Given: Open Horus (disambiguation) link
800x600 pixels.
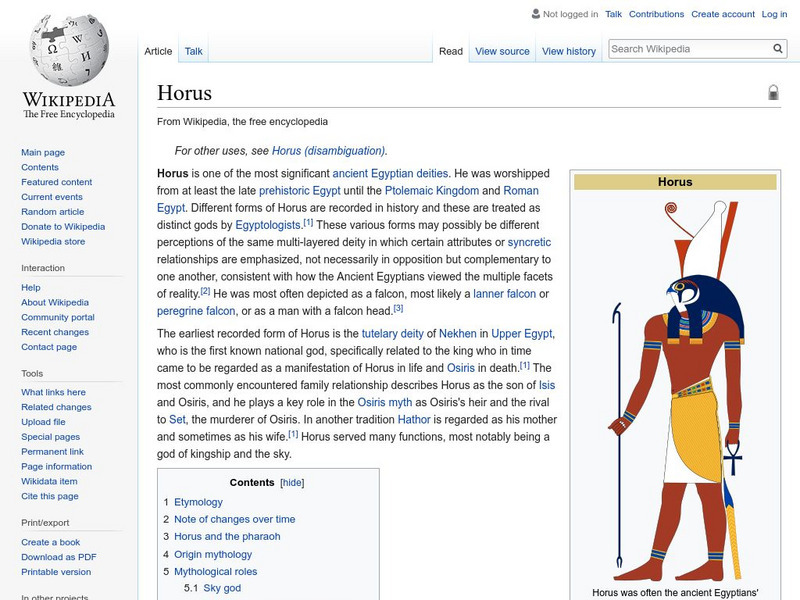Looking at the screenshot, I should pos(329,151).
